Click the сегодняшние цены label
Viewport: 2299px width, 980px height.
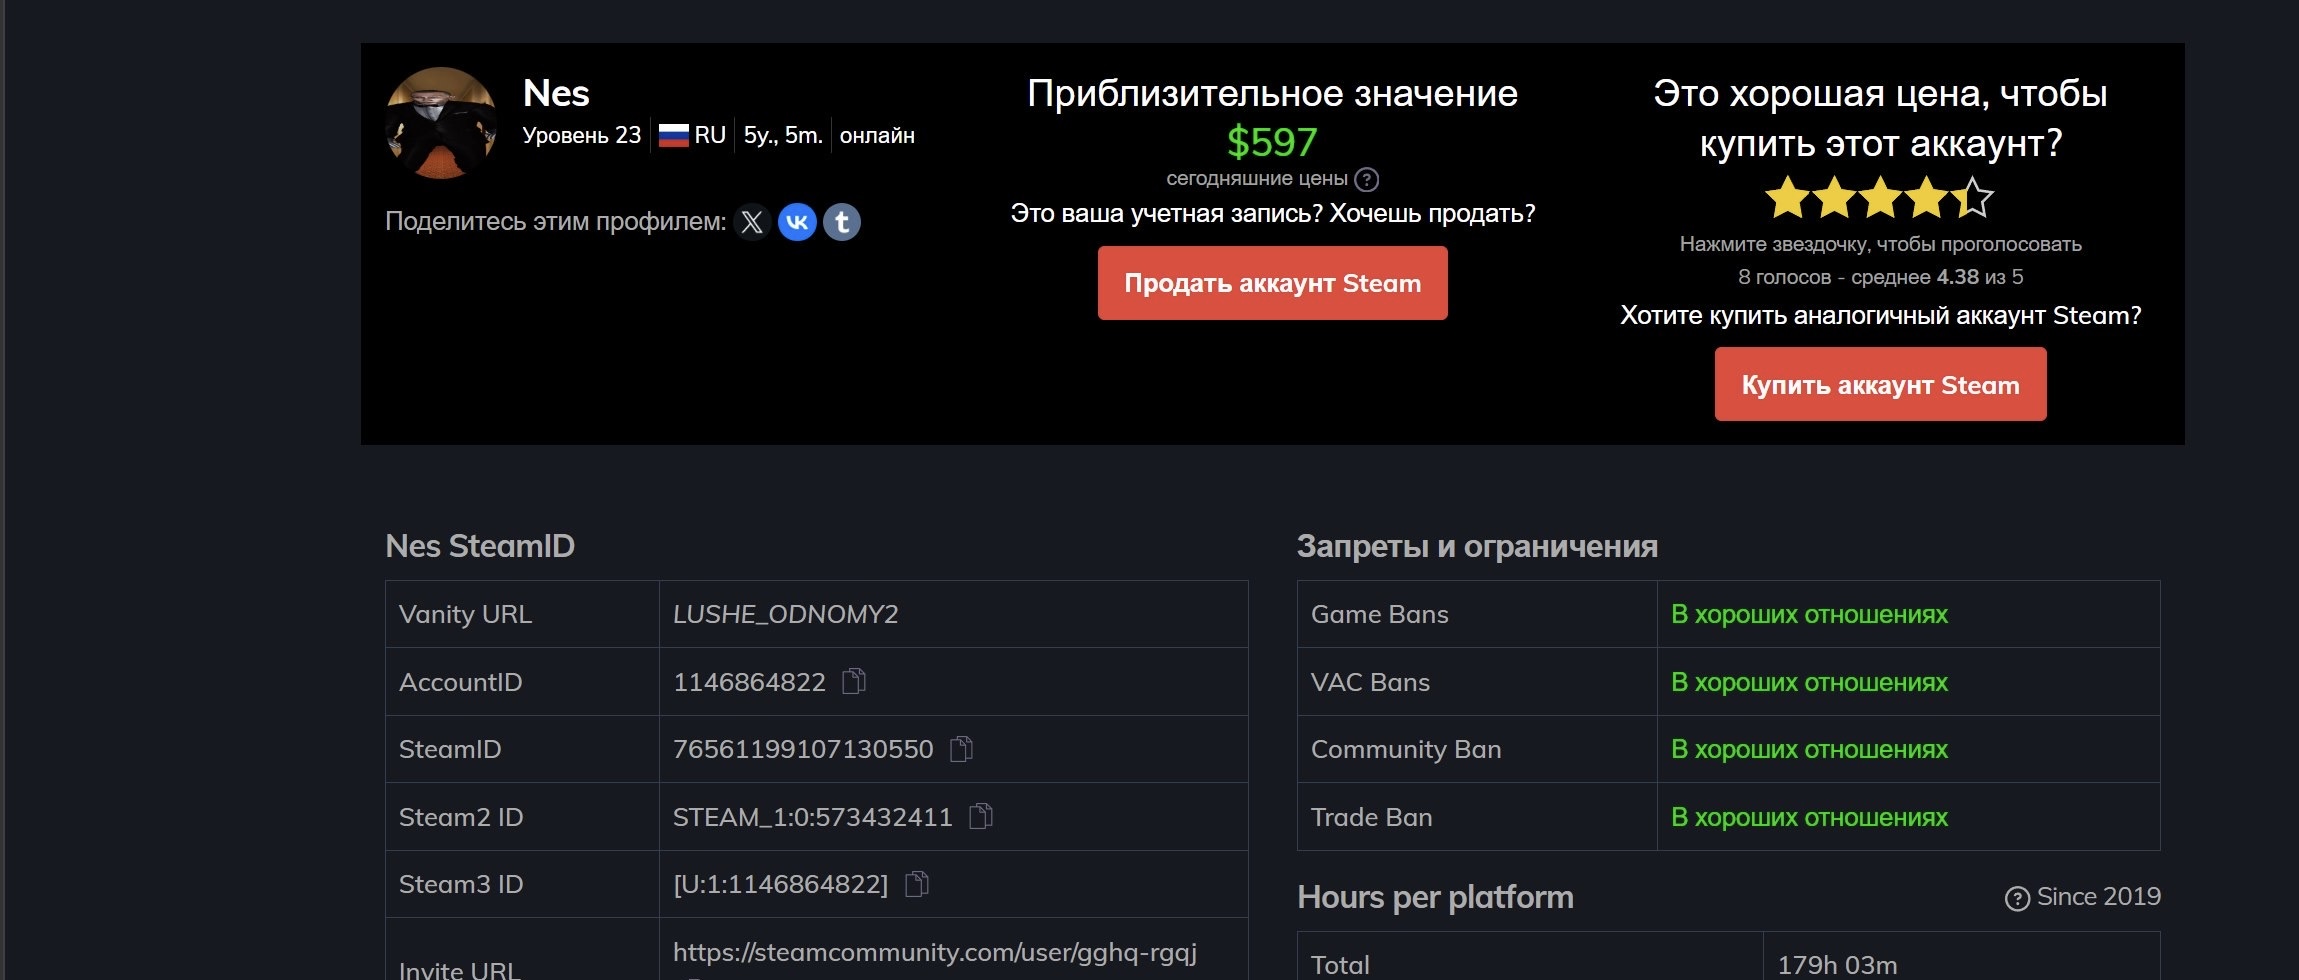click(x=1257, y=179)
